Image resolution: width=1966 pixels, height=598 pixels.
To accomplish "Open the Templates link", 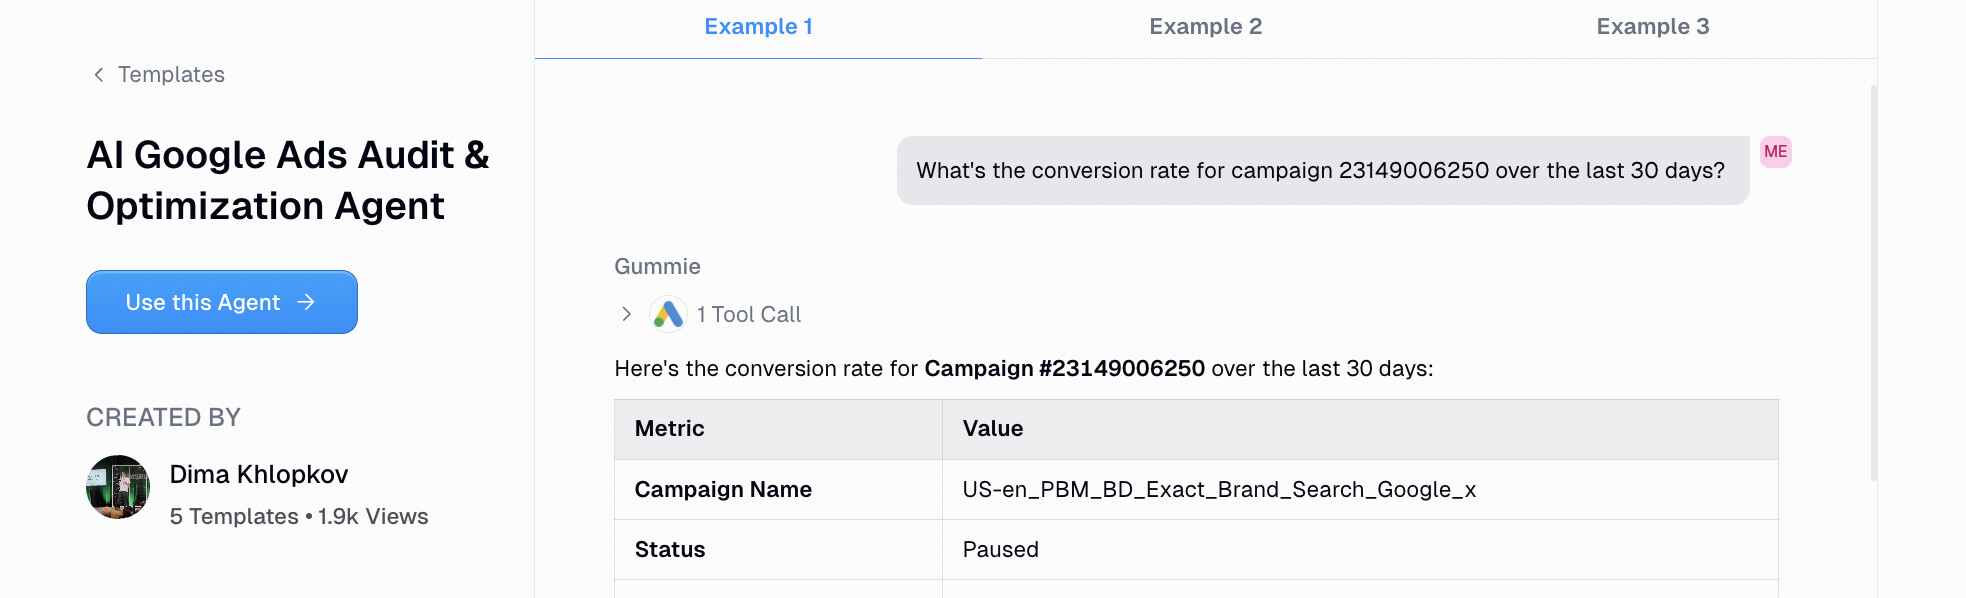I will pyautogui.click(x=171, y=74).
